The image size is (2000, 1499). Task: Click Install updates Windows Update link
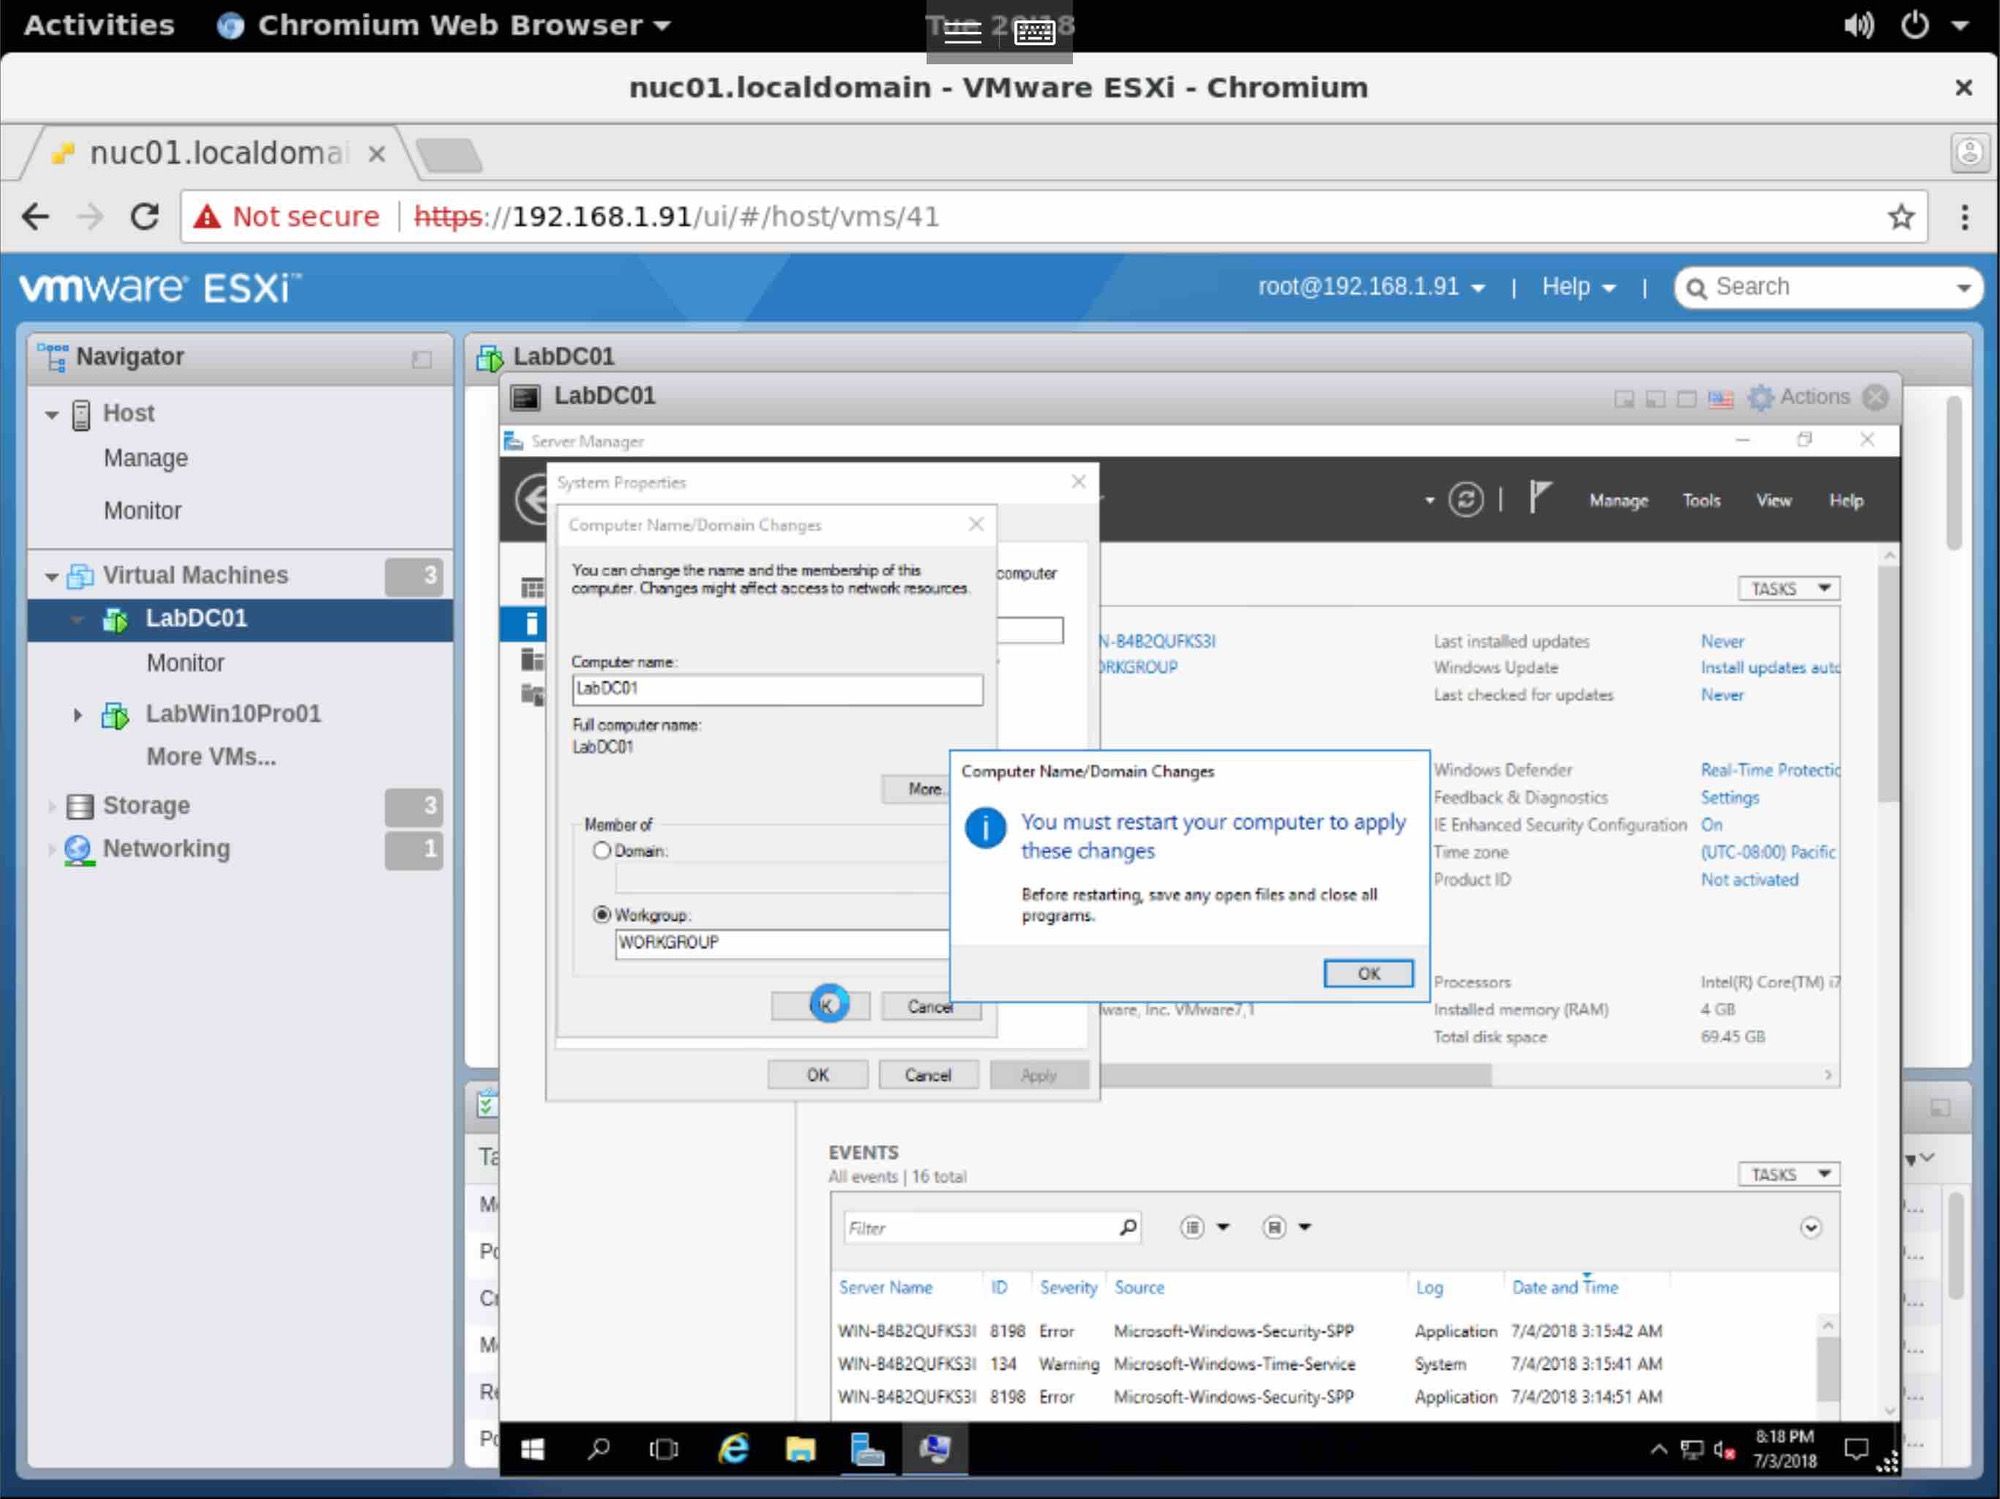click(1769, 668)
